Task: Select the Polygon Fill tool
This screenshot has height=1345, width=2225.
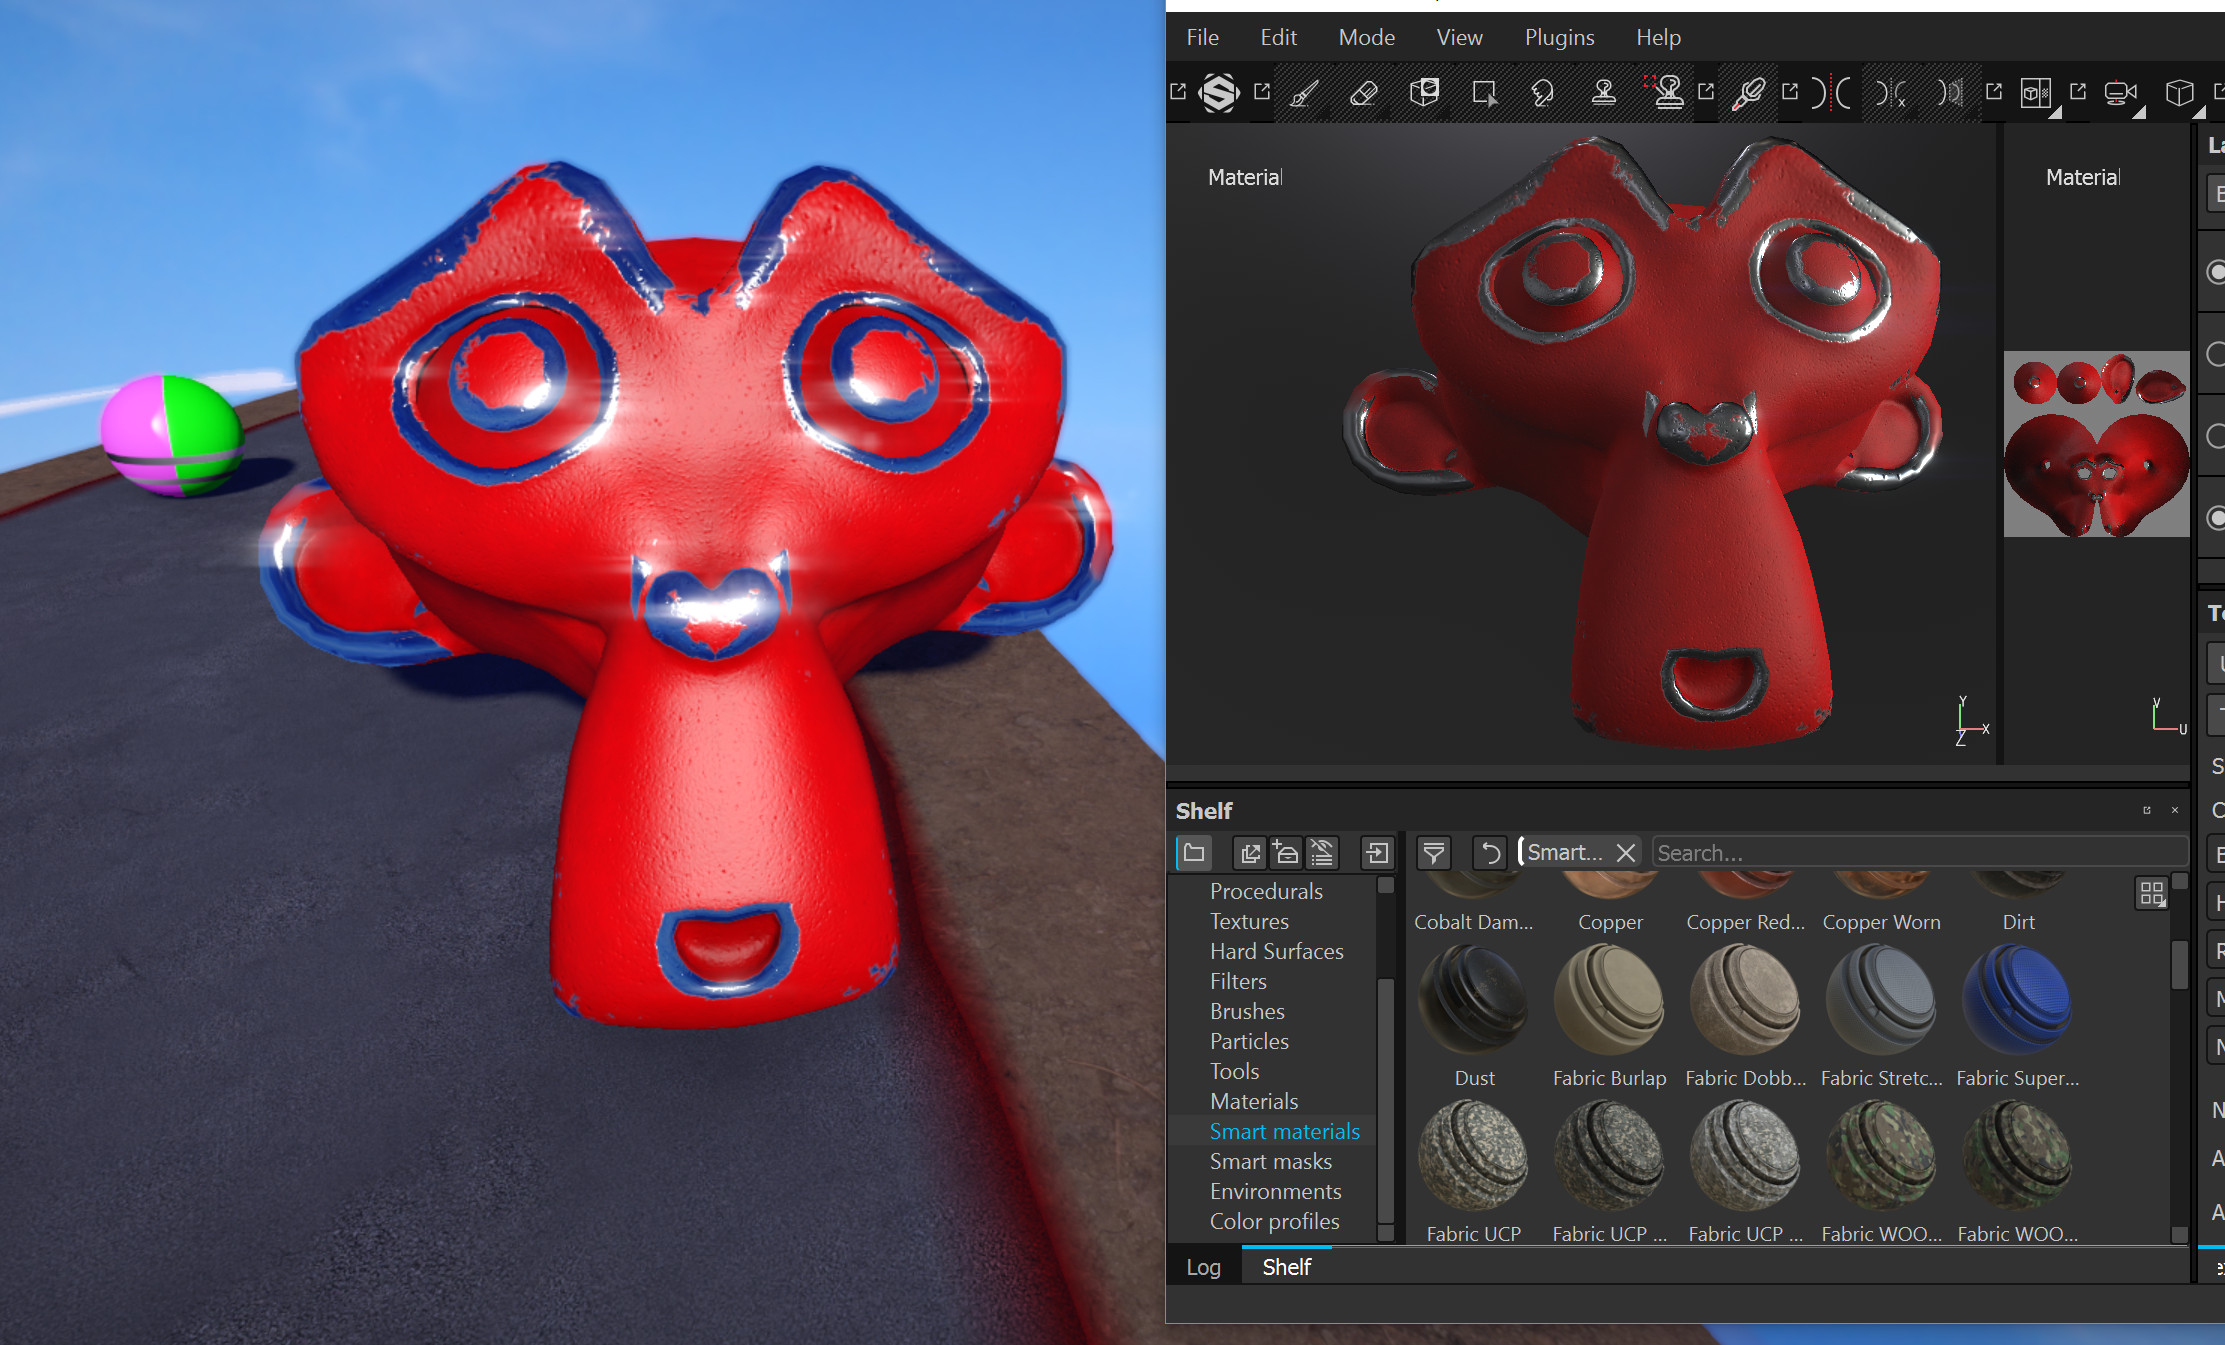Action: coord(1484,94)
